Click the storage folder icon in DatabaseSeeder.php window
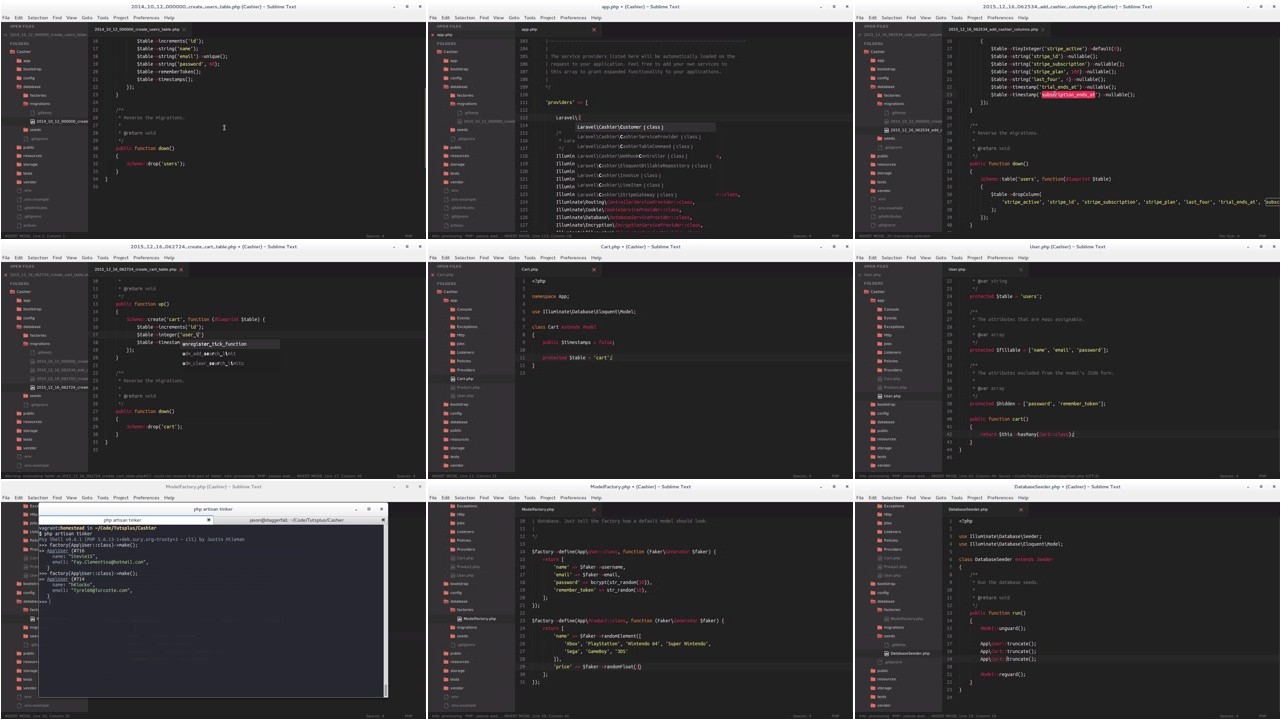This screenshot has height=720, width=1281. click(x=873, y=688)
